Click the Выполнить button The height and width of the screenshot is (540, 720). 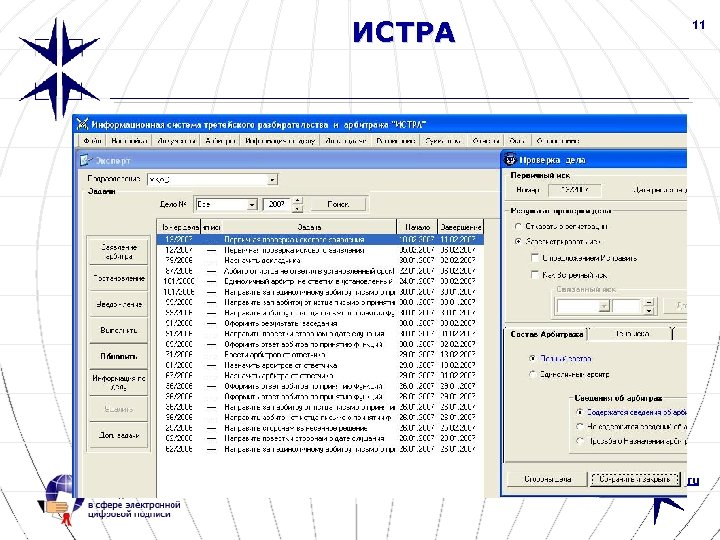point(118,330)
